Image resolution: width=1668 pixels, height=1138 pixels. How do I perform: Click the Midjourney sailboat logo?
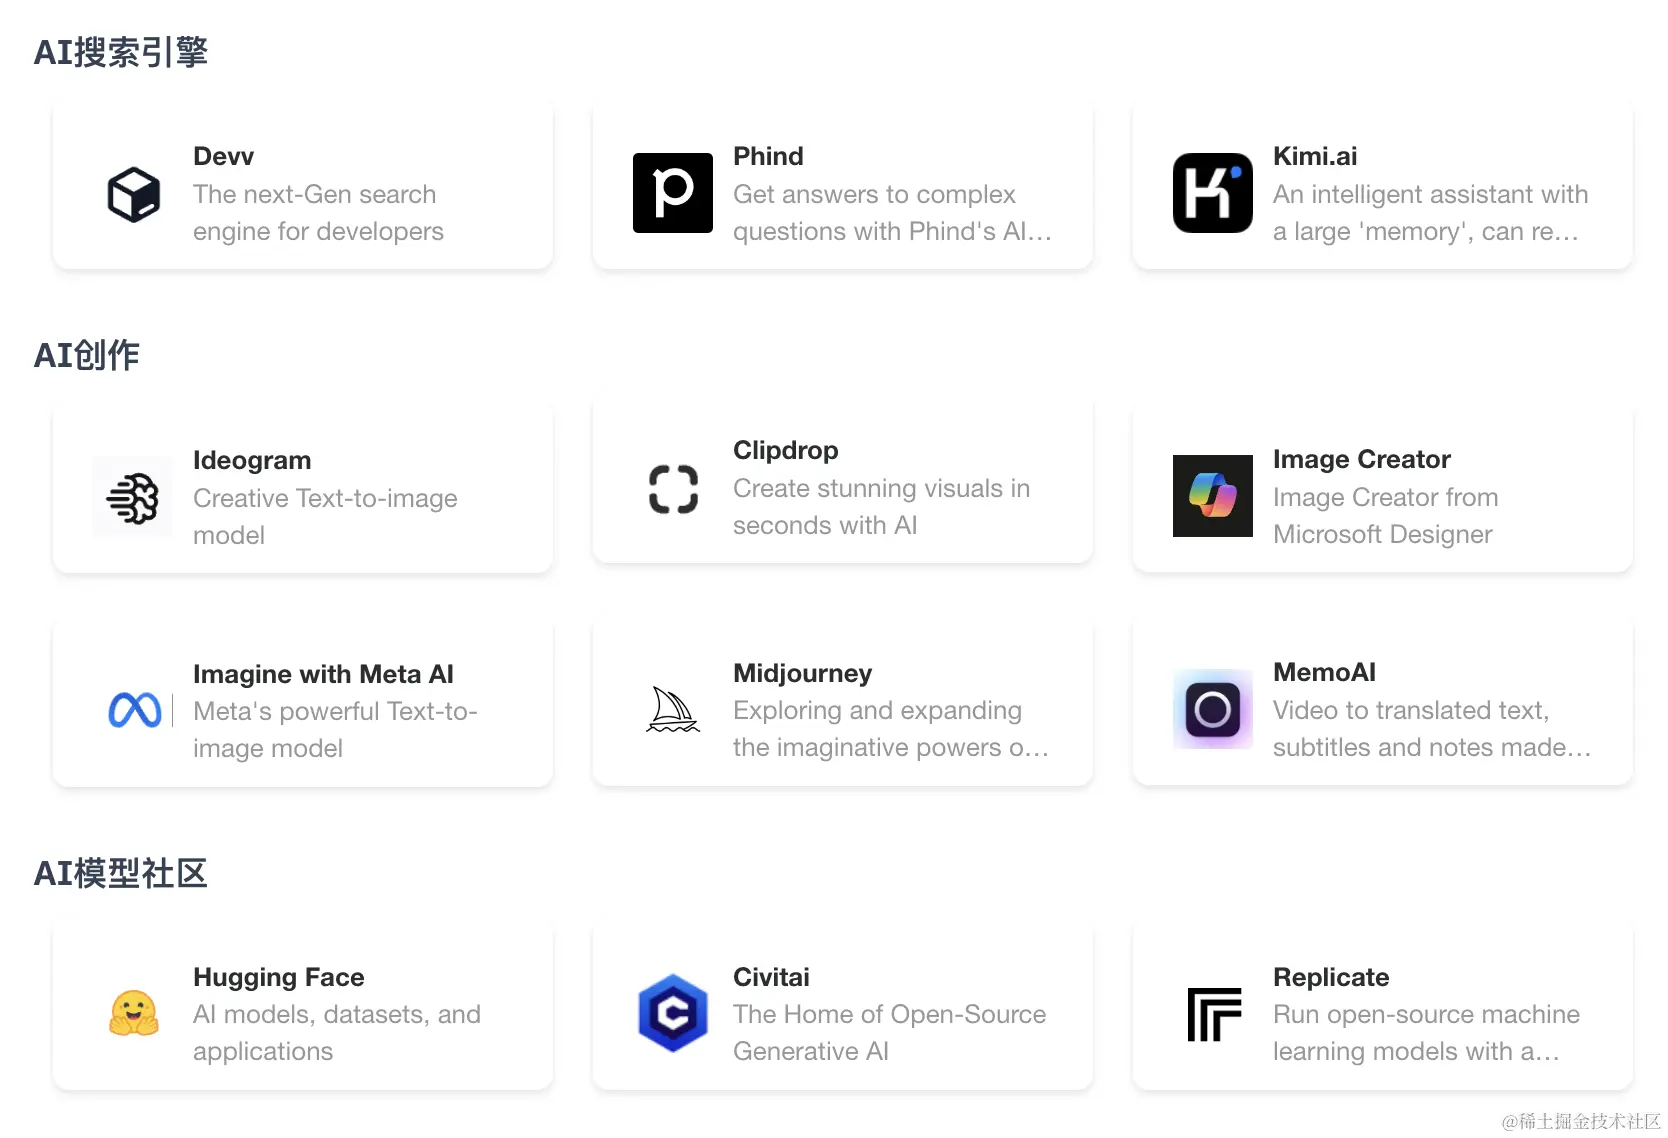click(x=673, y=710)
